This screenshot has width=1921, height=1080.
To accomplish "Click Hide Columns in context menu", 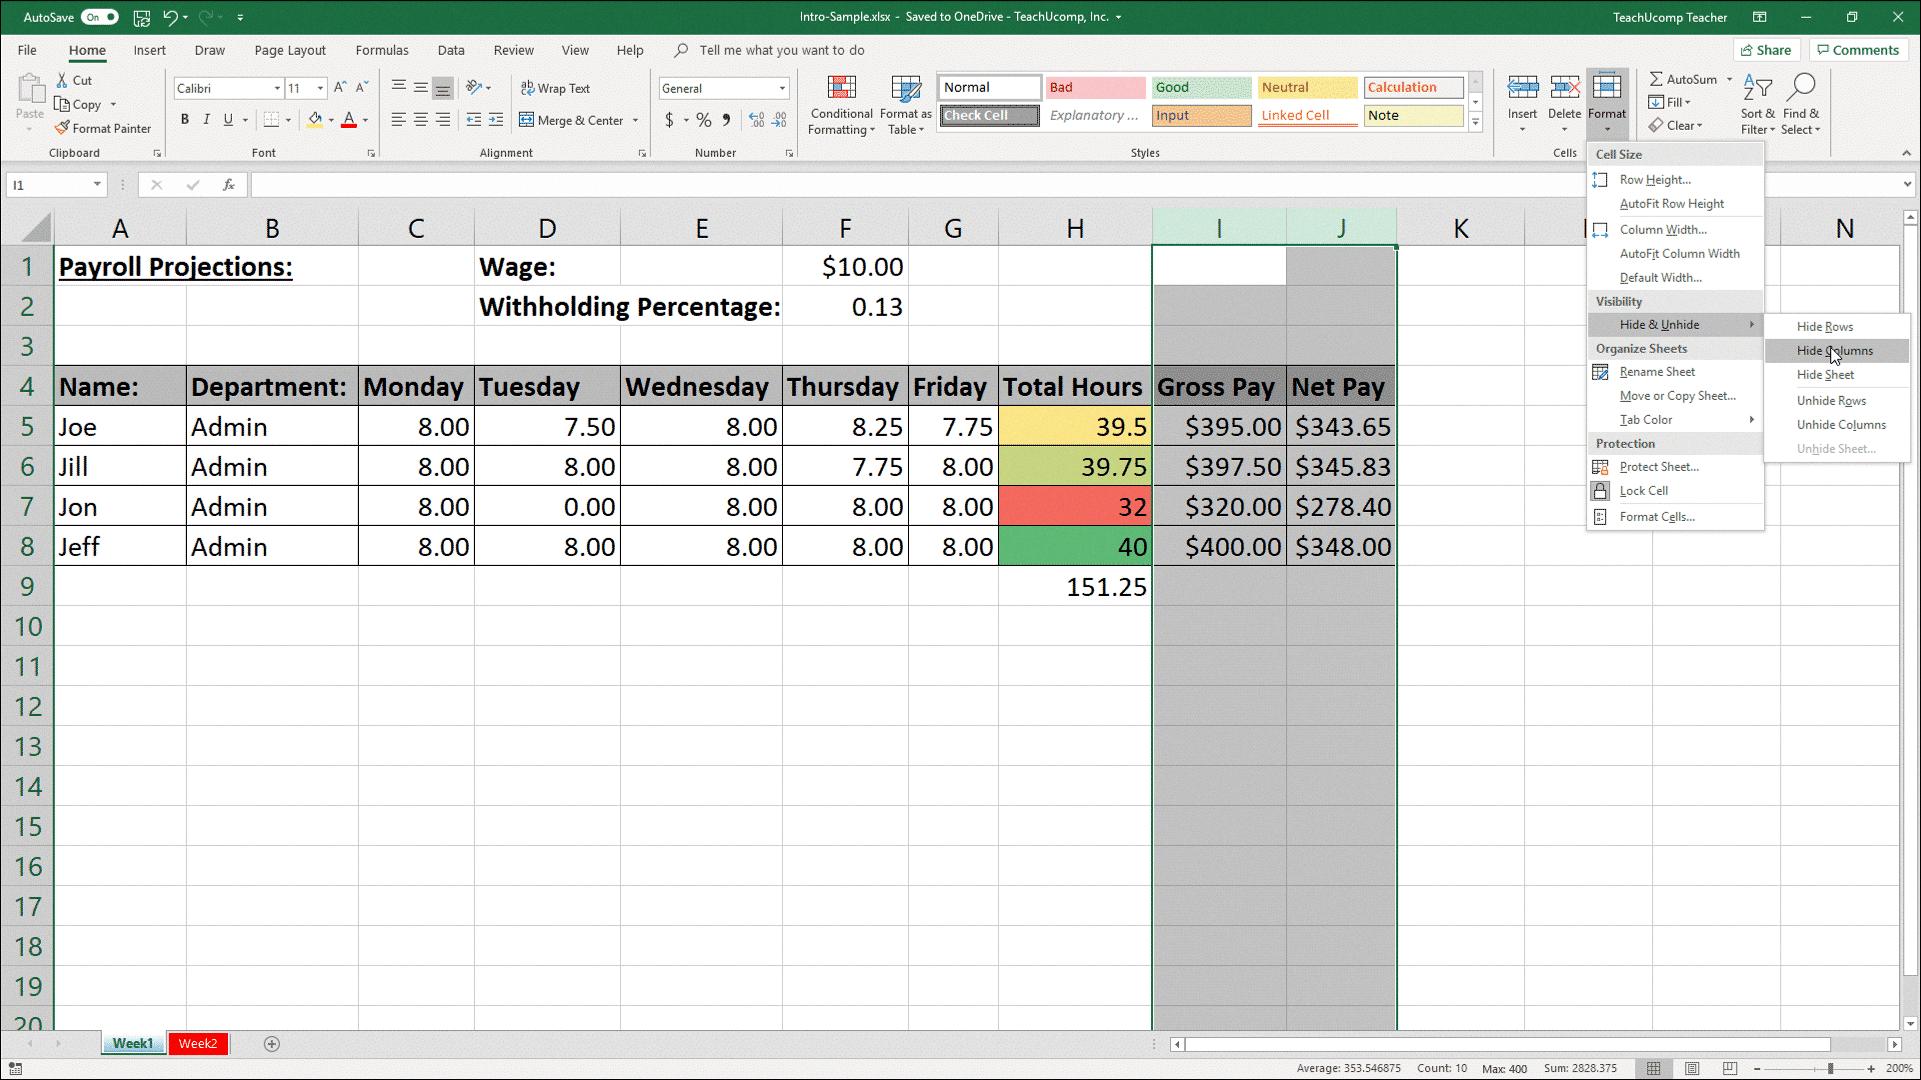I will (x=1835, y=351).
